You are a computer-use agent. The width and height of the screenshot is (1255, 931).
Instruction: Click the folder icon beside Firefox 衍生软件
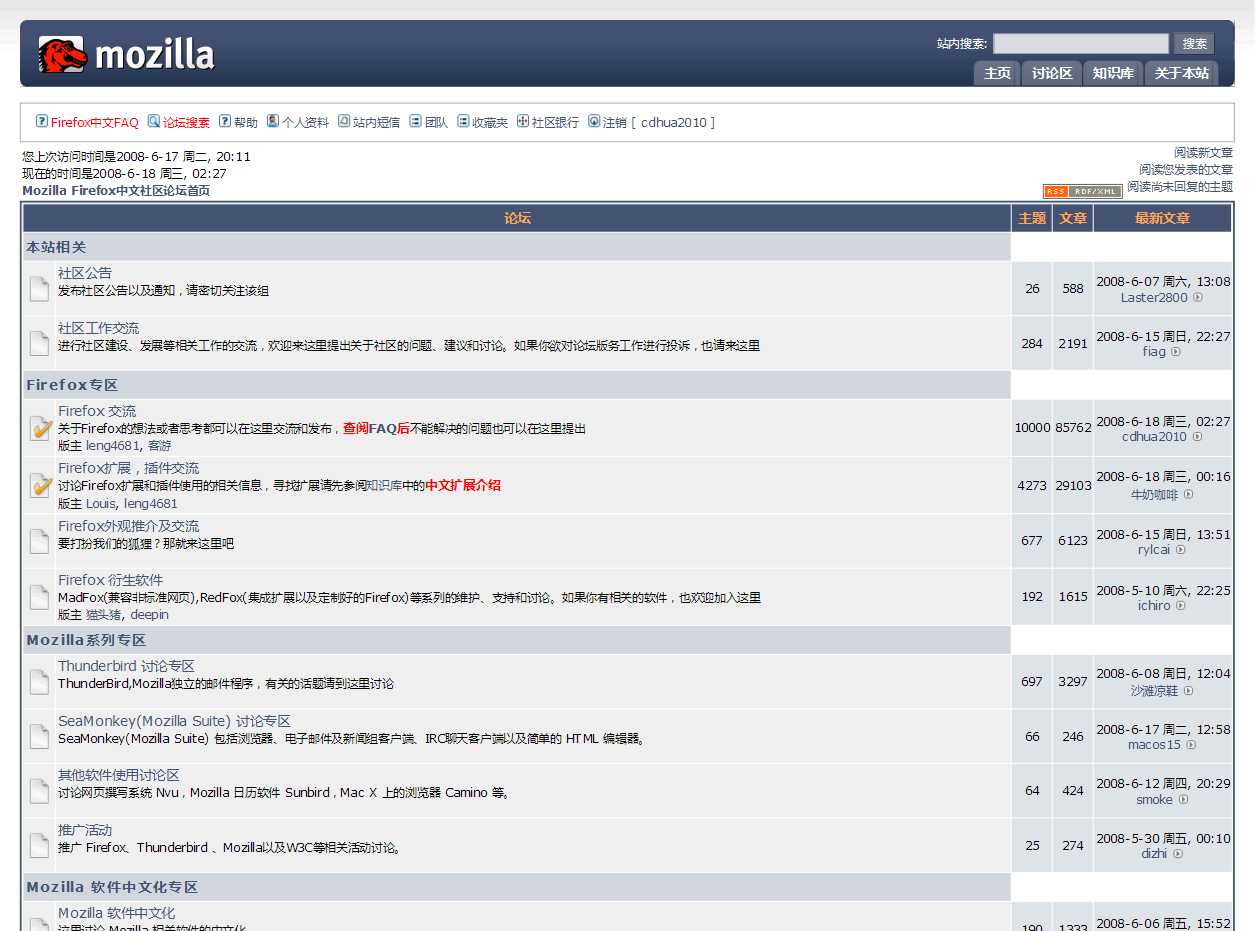pos(39,597)
